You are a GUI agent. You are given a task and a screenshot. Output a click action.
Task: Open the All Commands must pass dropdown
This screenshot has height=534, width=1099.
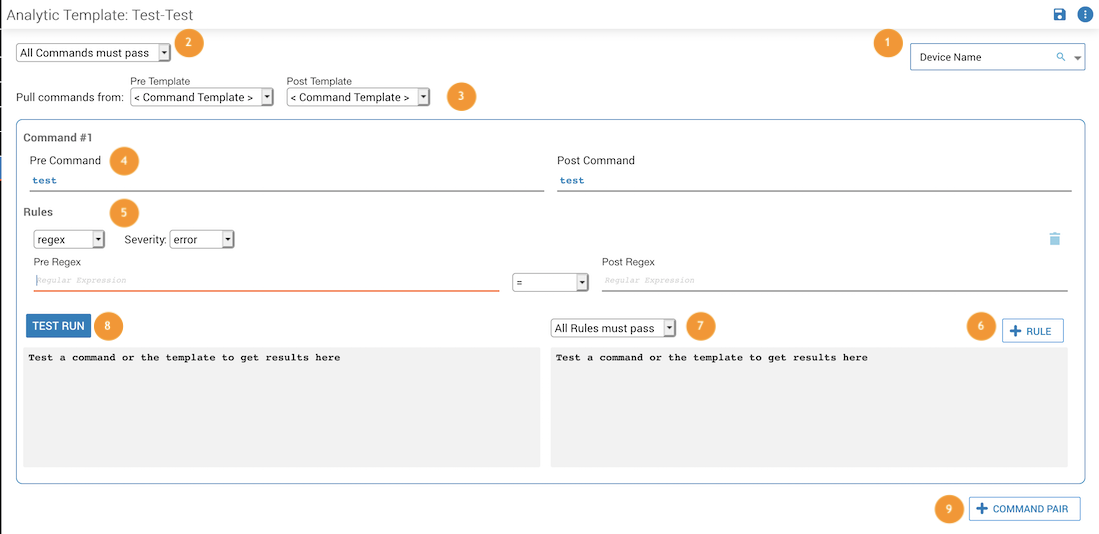(93, 53)
